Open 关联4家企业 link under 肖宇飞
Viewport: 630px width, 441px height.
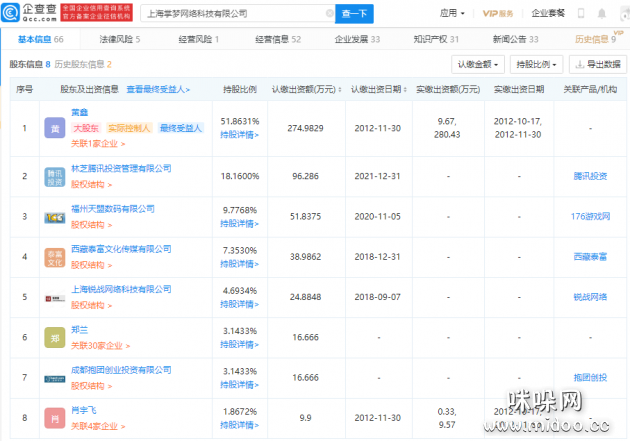pyautogui.click(x=98, y=426)
